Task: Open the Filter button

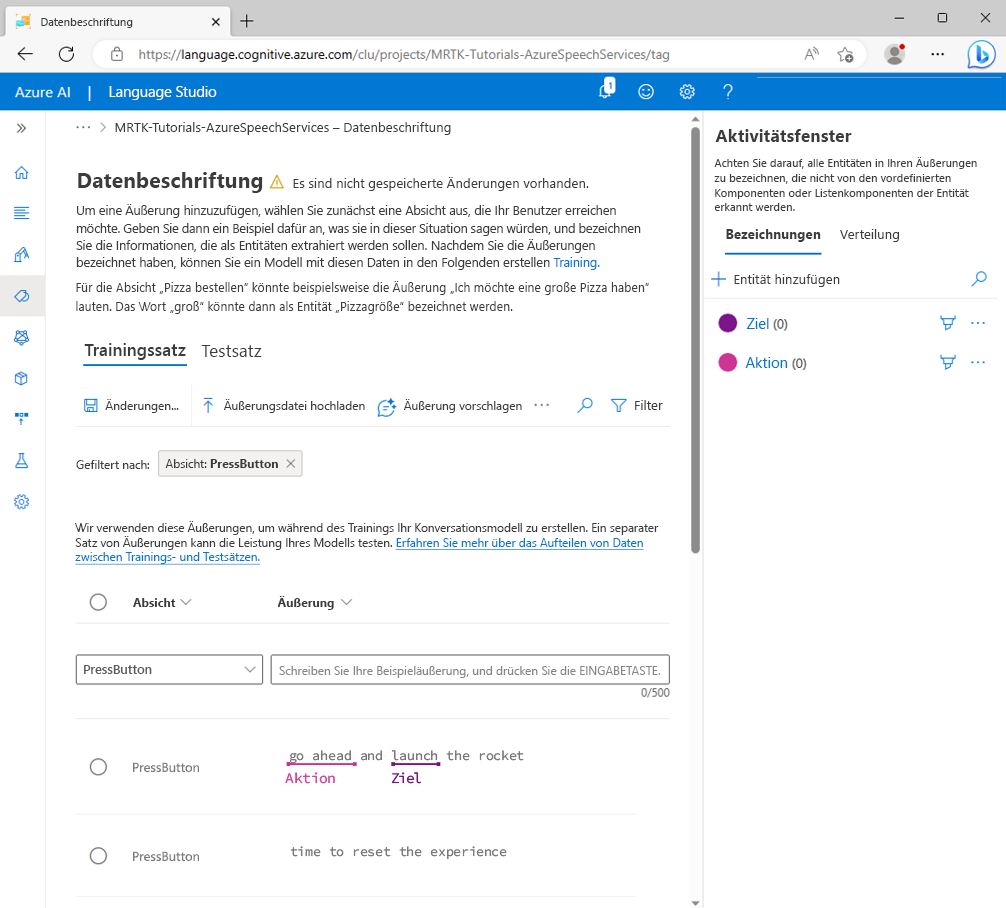Action: point(637,406)
